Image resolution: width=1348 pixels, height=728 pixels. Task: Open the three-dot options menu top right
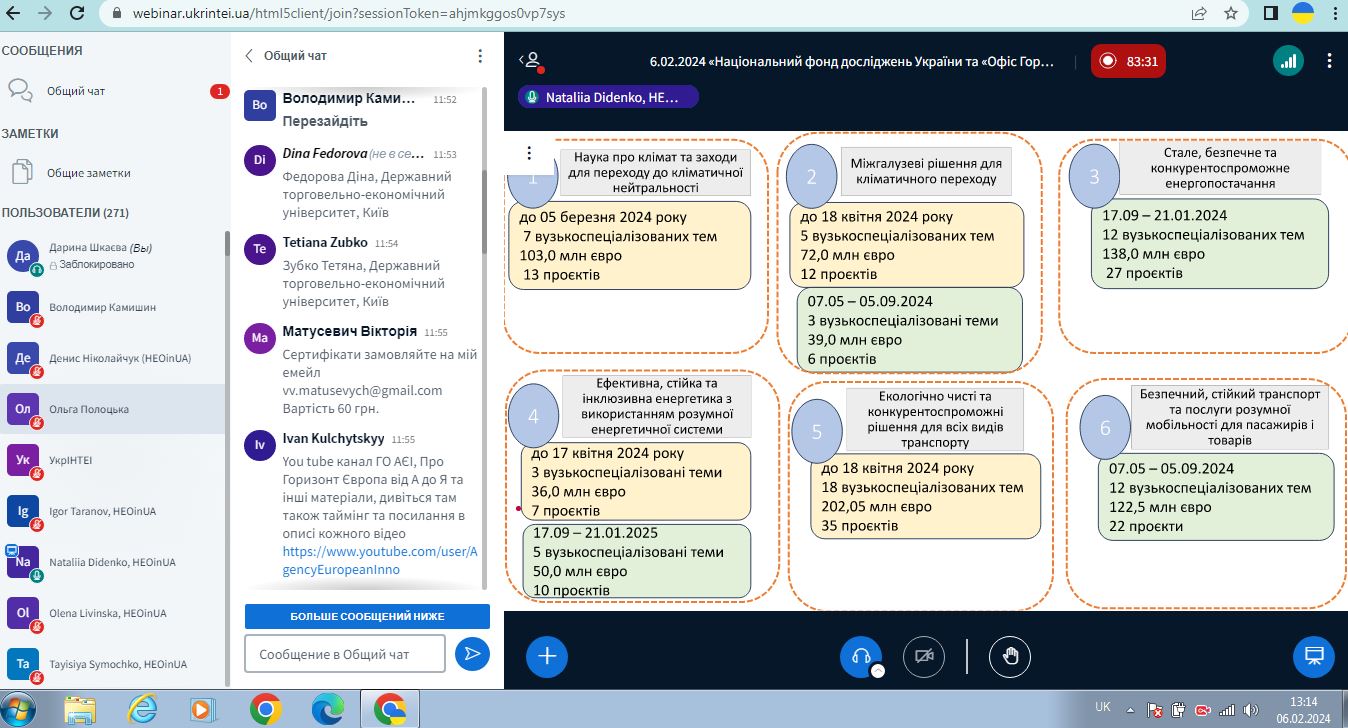(x=1329, y=61)
